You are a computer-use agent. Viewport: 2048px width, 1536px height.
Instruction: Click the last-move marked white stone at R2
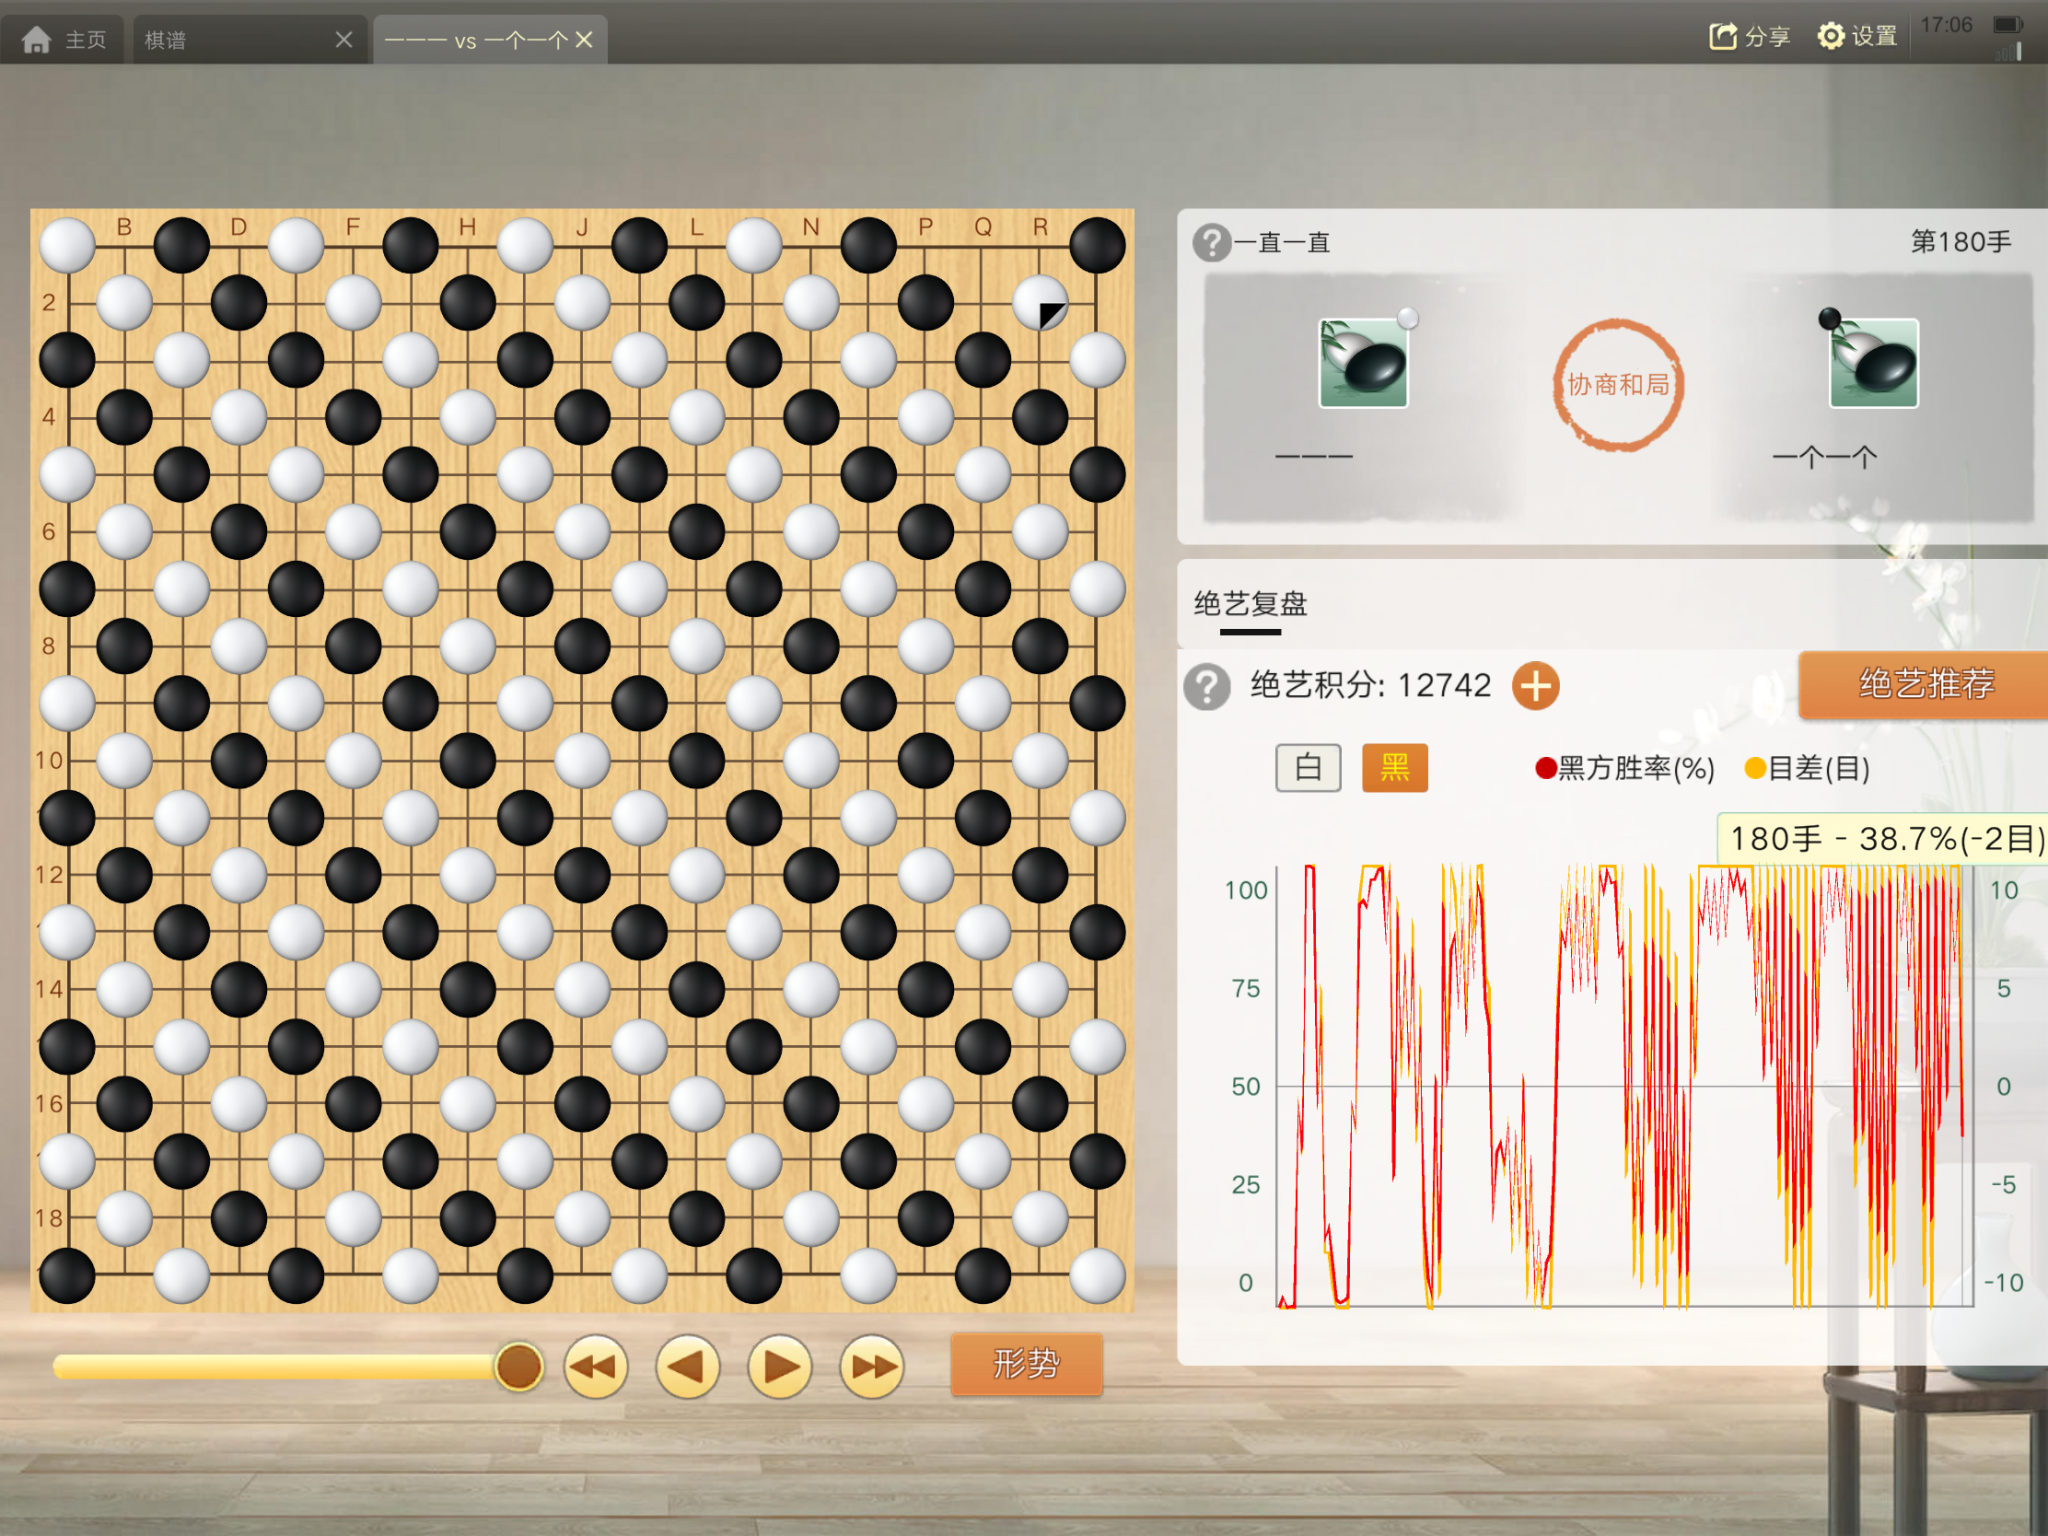(x=1040, y=303)
